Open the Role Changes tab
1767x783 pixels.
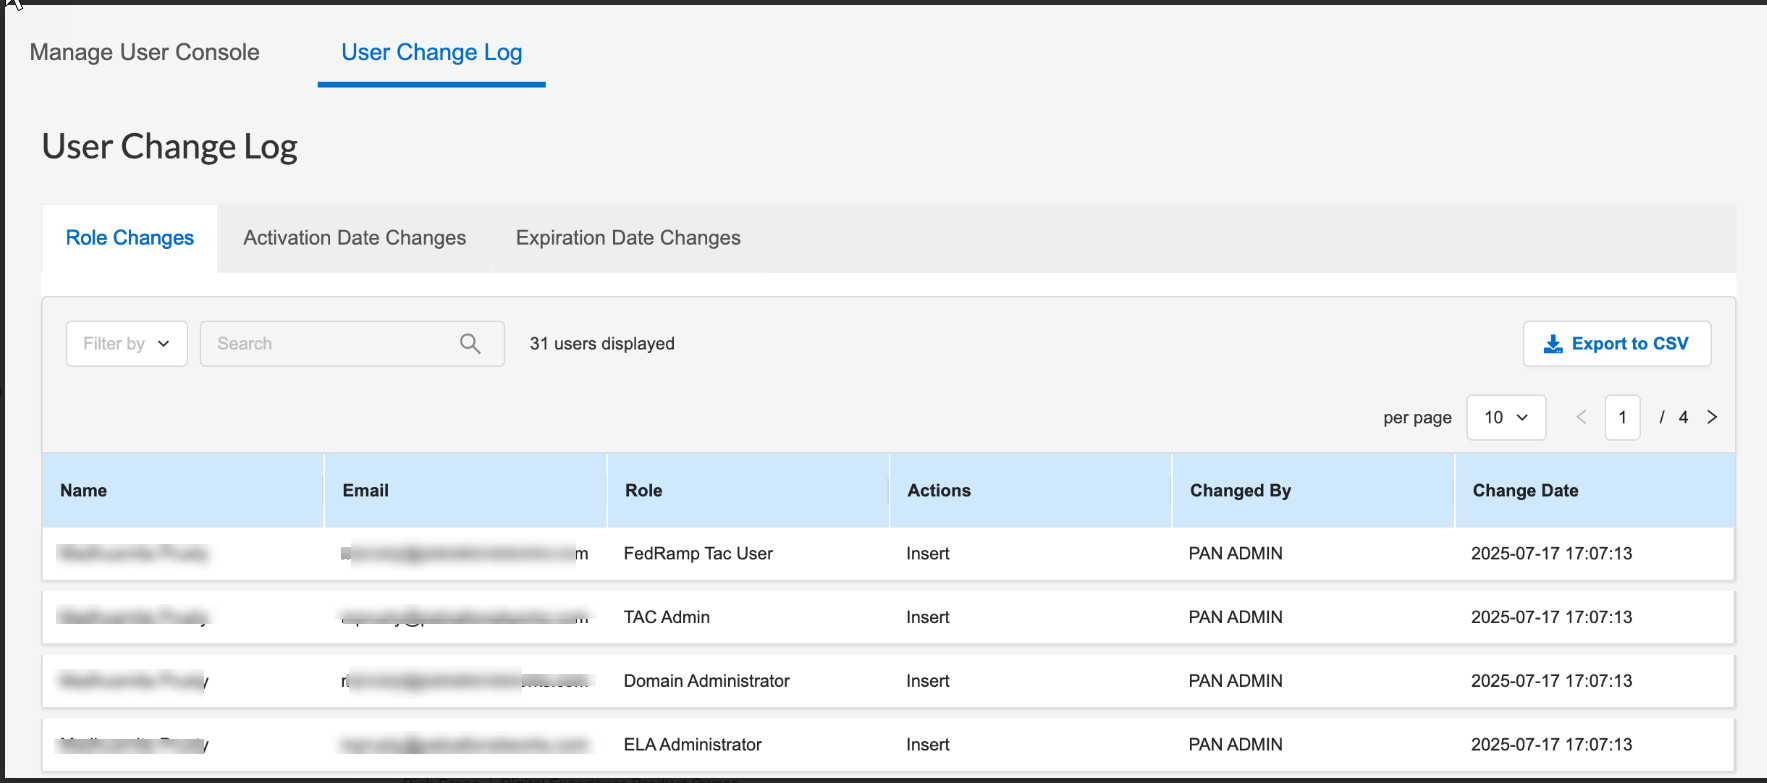click(x=130, y=238)
